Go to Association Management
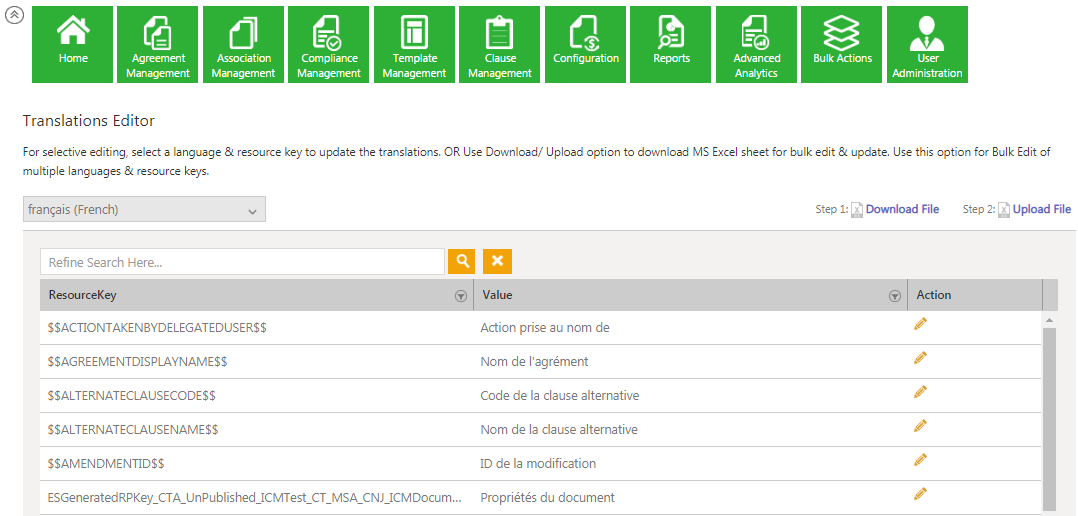This screenshot has height=516, width=1078. [244, 44]
